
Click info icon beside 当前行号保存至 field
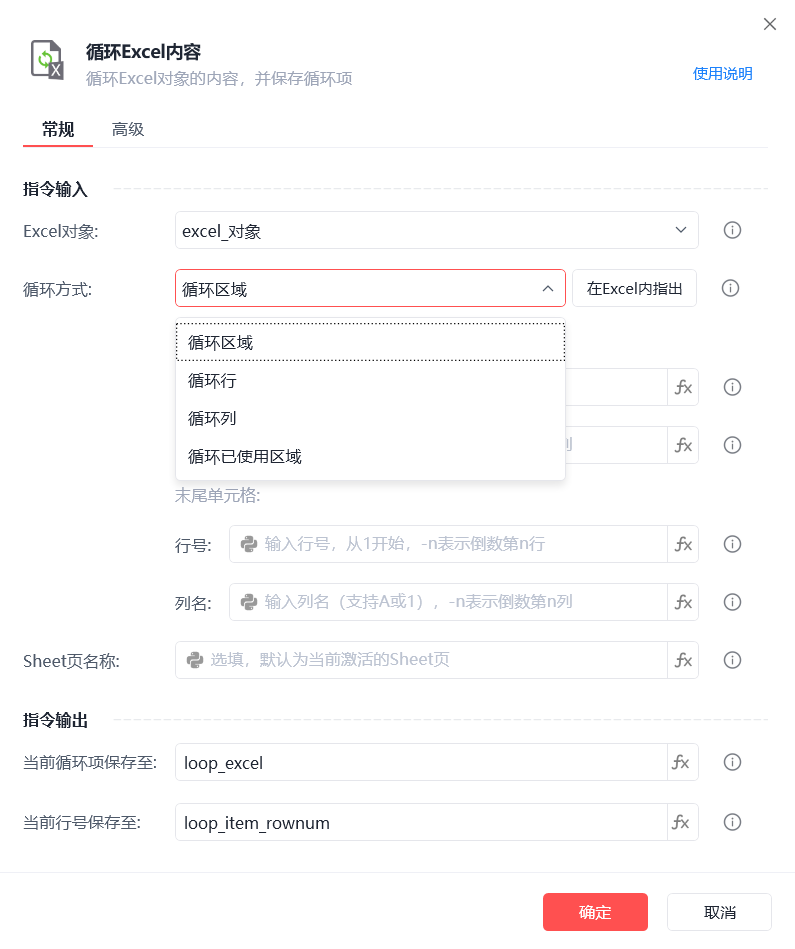tap(732, 823)
